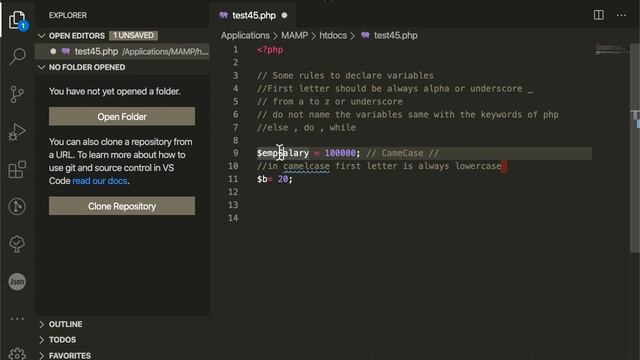Click line number 9 in gutter
The image size is (640, 360).
236,153
